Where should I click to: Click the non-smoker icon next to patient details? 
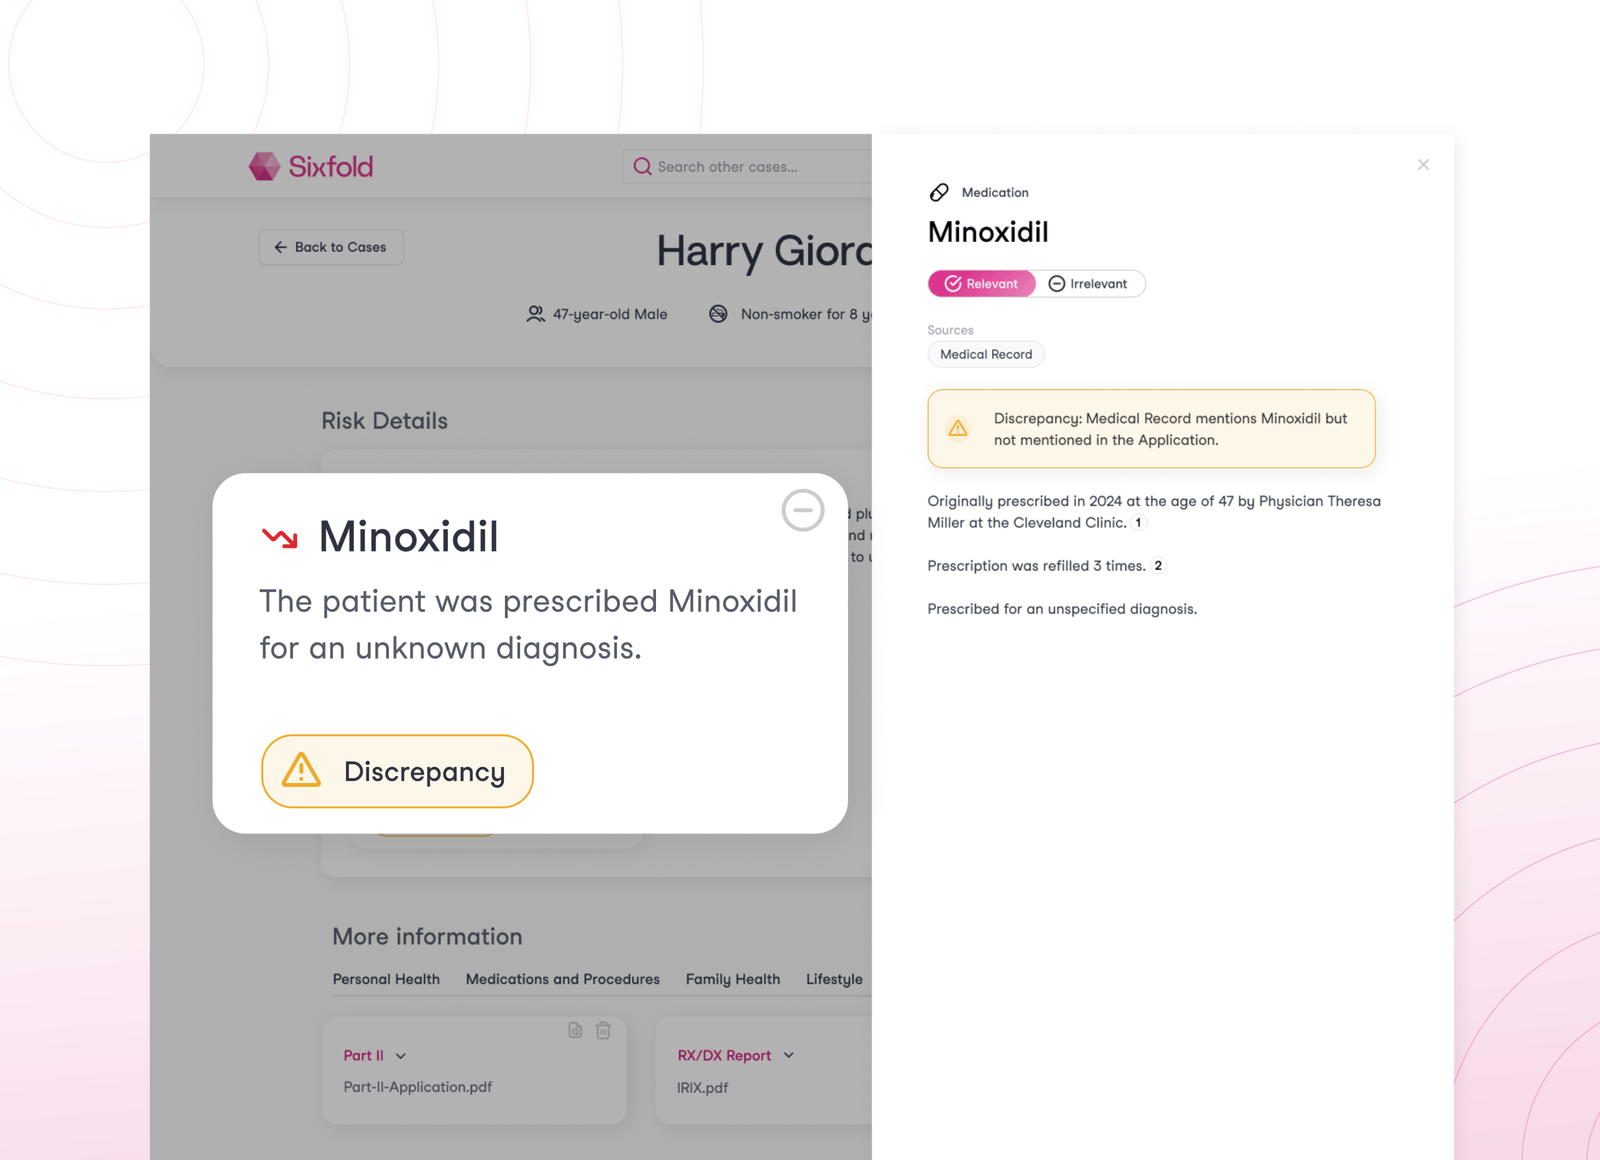pyautogui.click(x=718, y=314)
